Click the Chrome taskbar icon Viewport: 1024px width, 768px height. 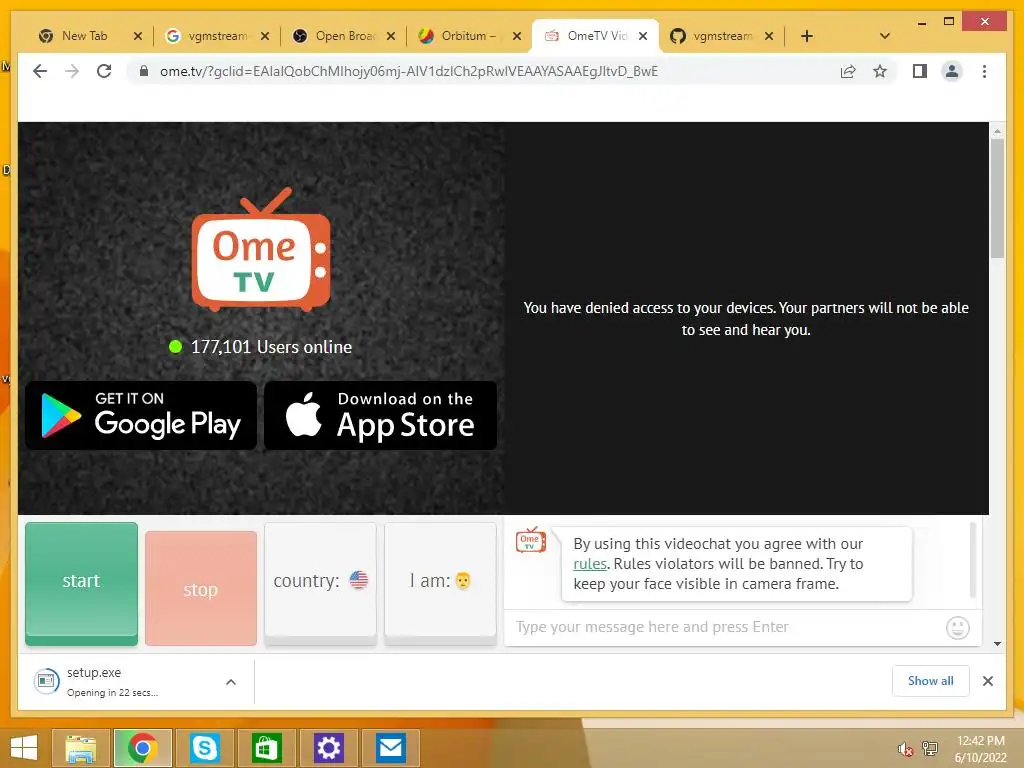(x=142, y=748)
